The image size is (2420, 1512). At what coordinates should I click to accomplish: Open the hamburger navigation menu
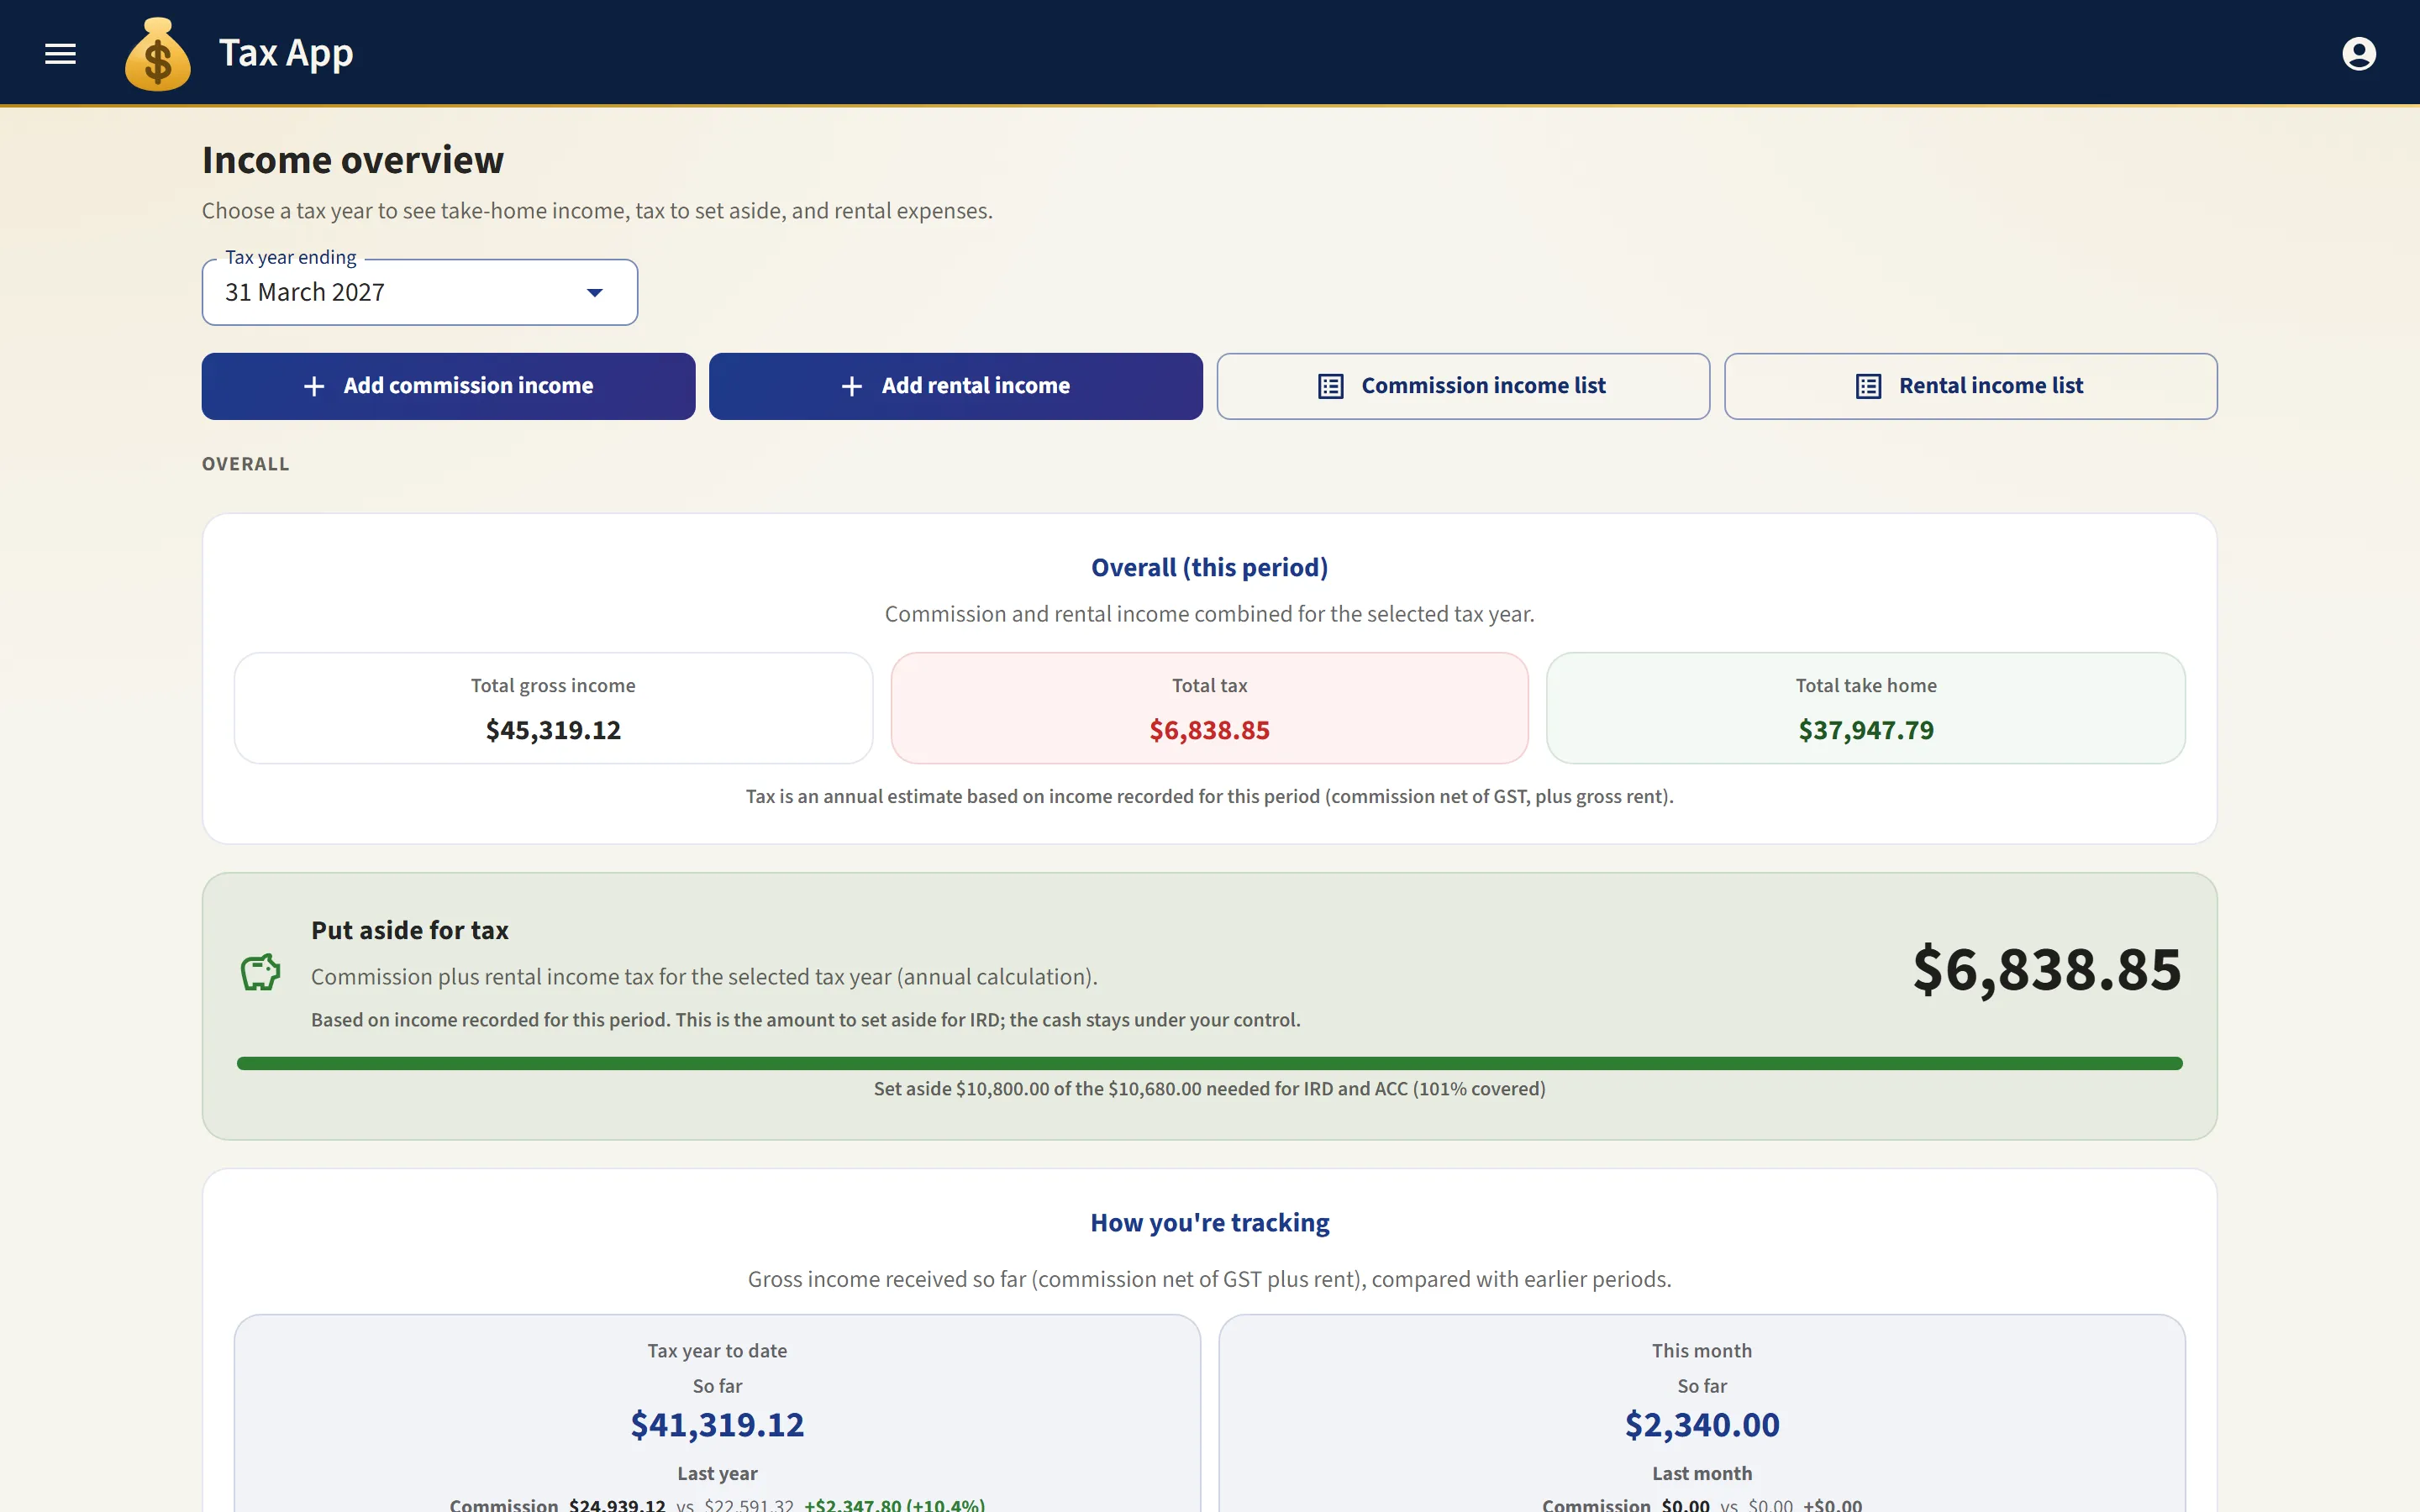click(x=60, y=53)
